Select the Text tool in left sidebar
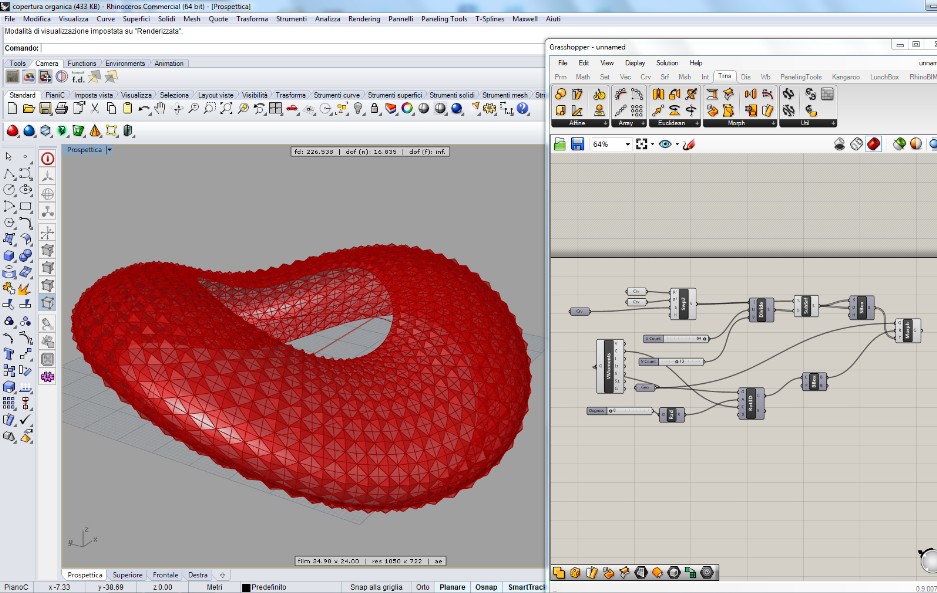The image size is (937, 593). [9, 354]
